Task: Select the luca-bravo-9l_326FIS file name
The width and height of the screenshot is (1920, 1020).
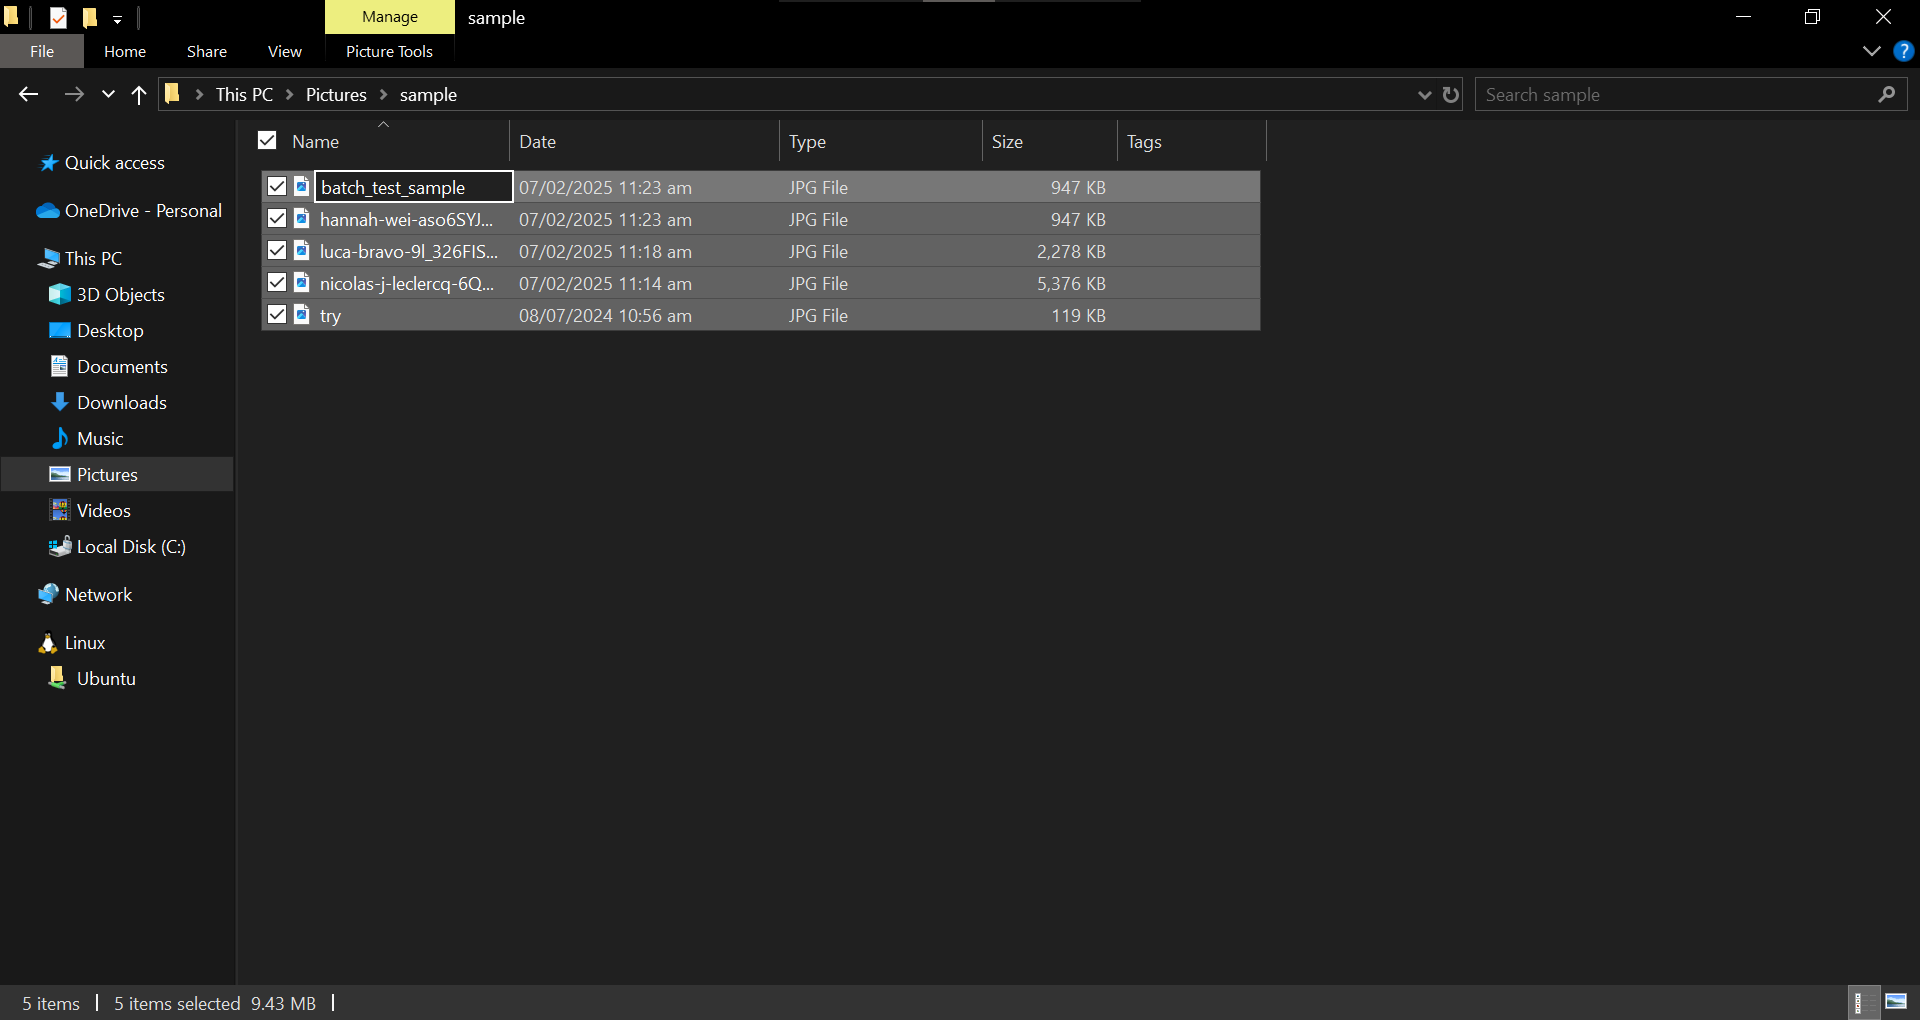Action: click(x=408, y=251)
